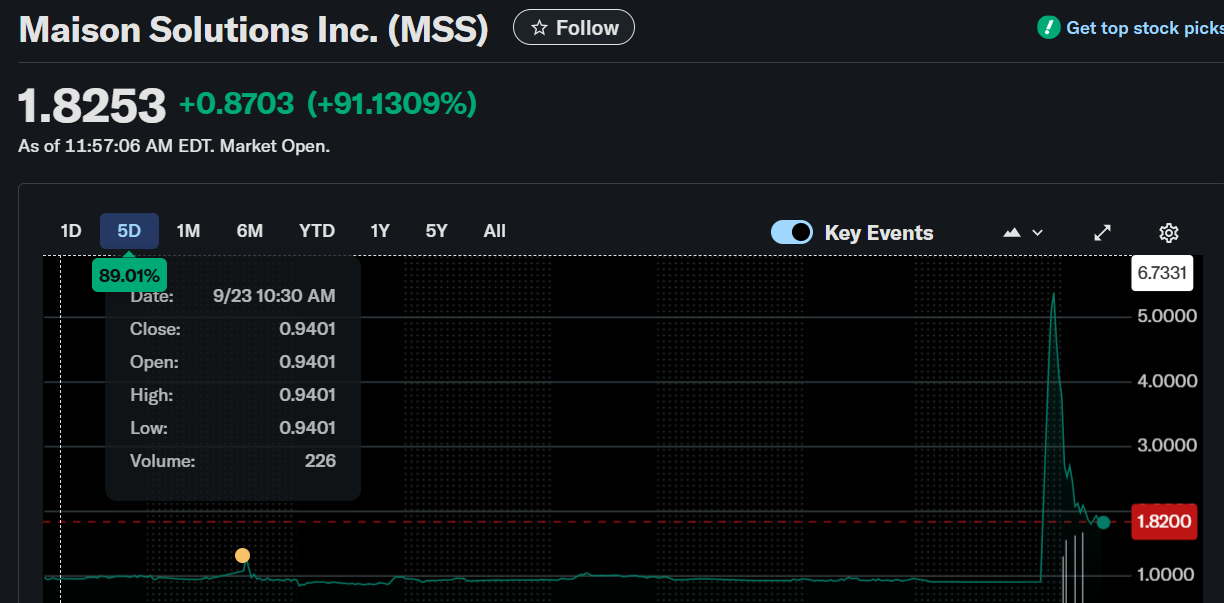Click the green current price dot
The height and width of the screenshot is (603, 1224).
point(1103,522)
